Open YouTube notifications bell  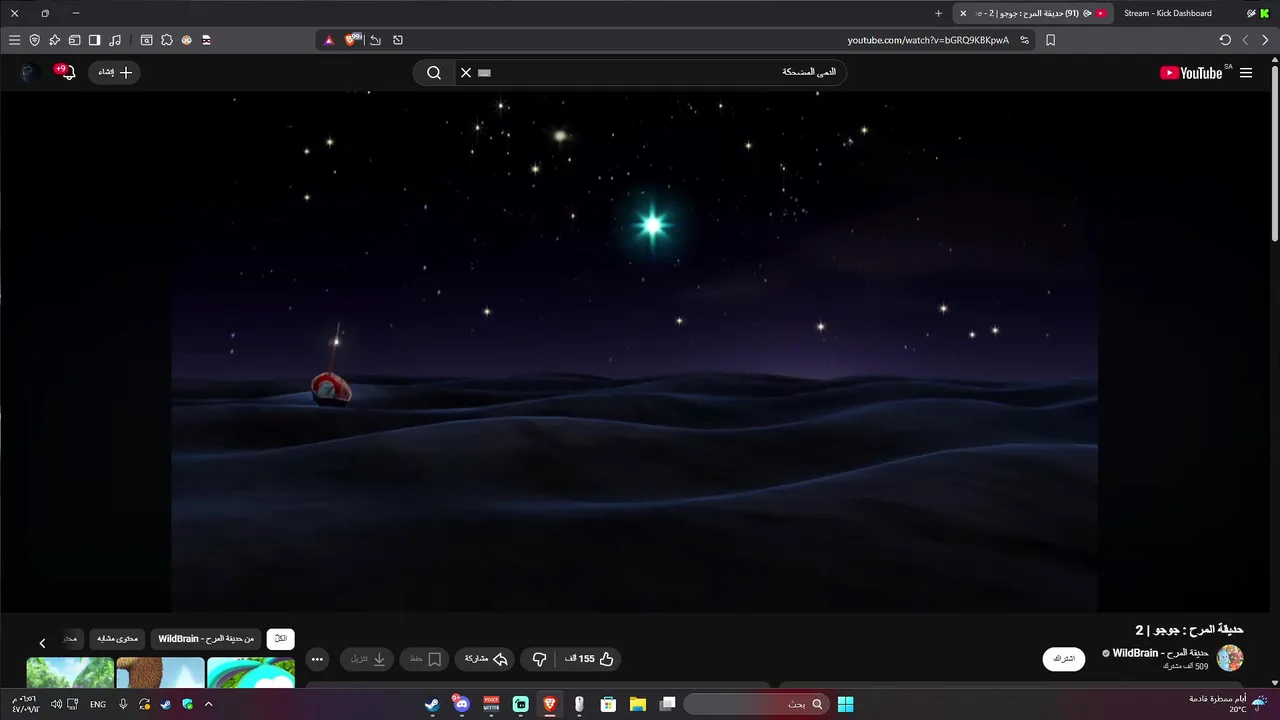(x=66, y=72)
